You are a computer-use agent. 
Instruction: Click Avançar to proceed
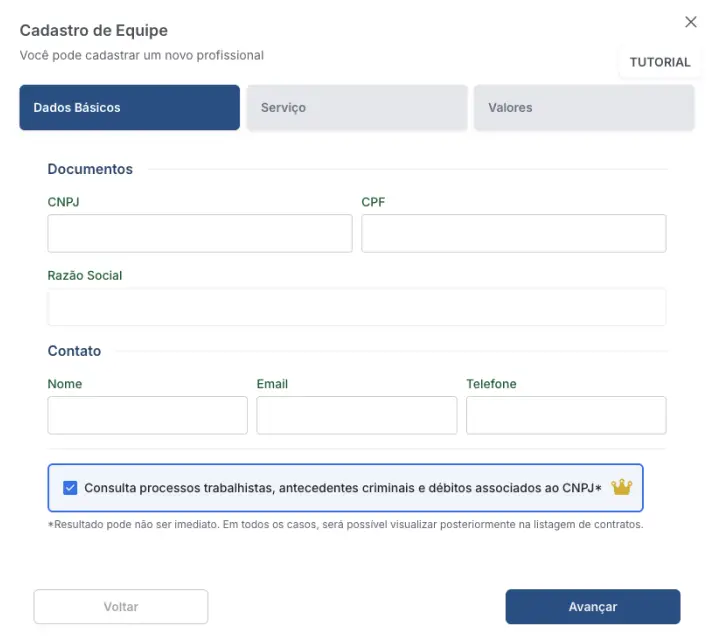592,607
